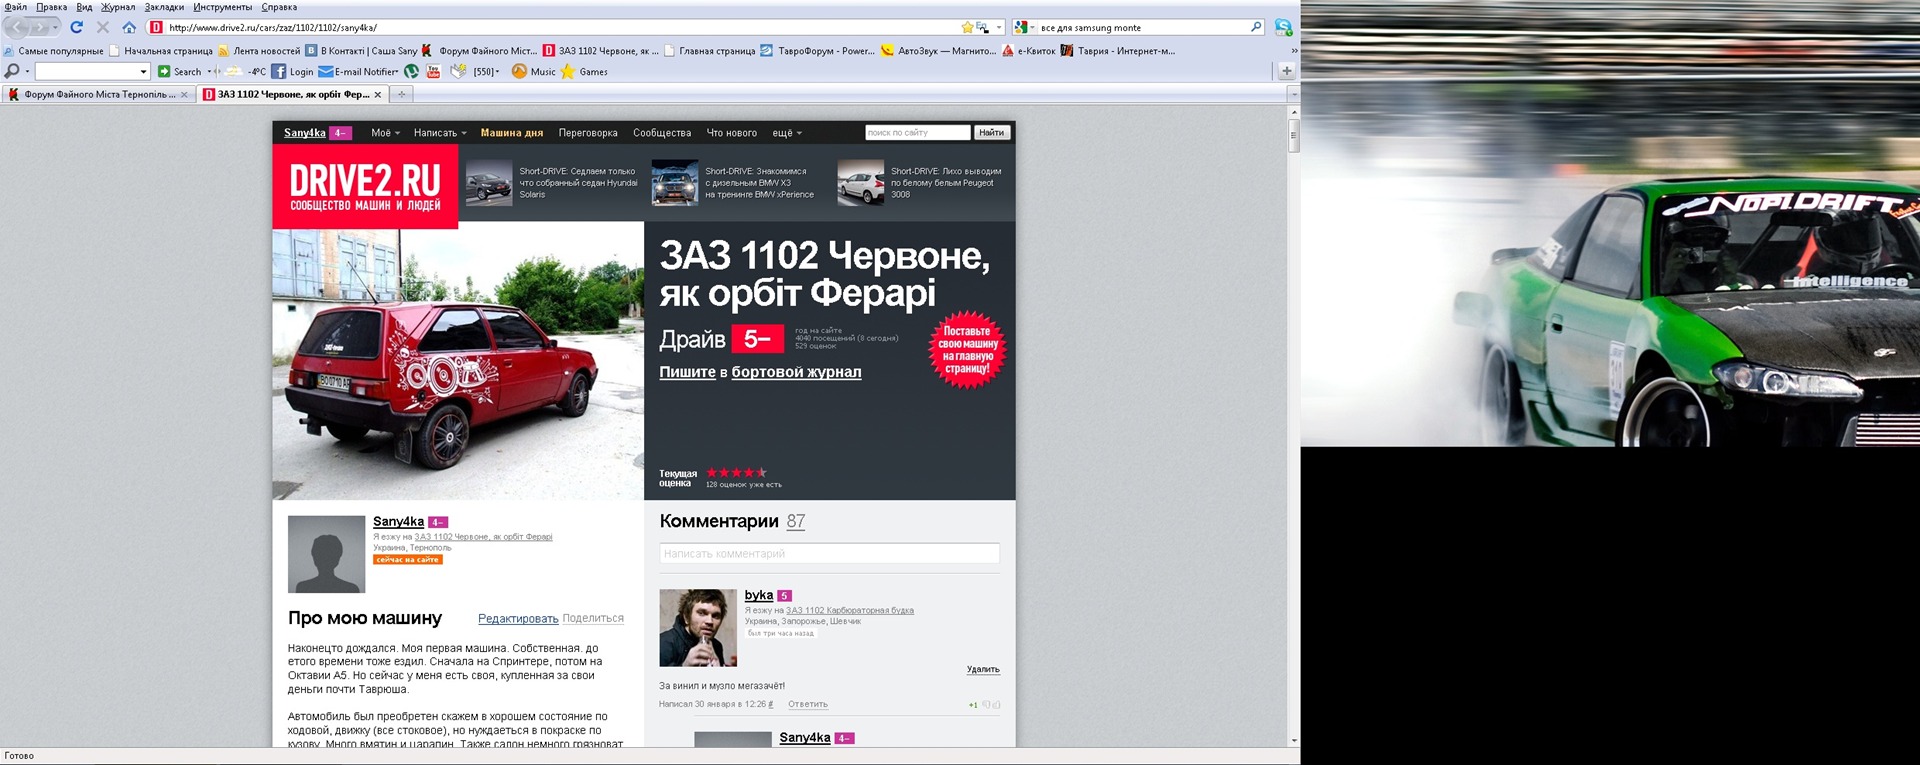Image resolution: width=1920 pixels, height=765 pixels.
Task: Click the red Поставьте свою машину badge
Action: (x=967, y=350)
